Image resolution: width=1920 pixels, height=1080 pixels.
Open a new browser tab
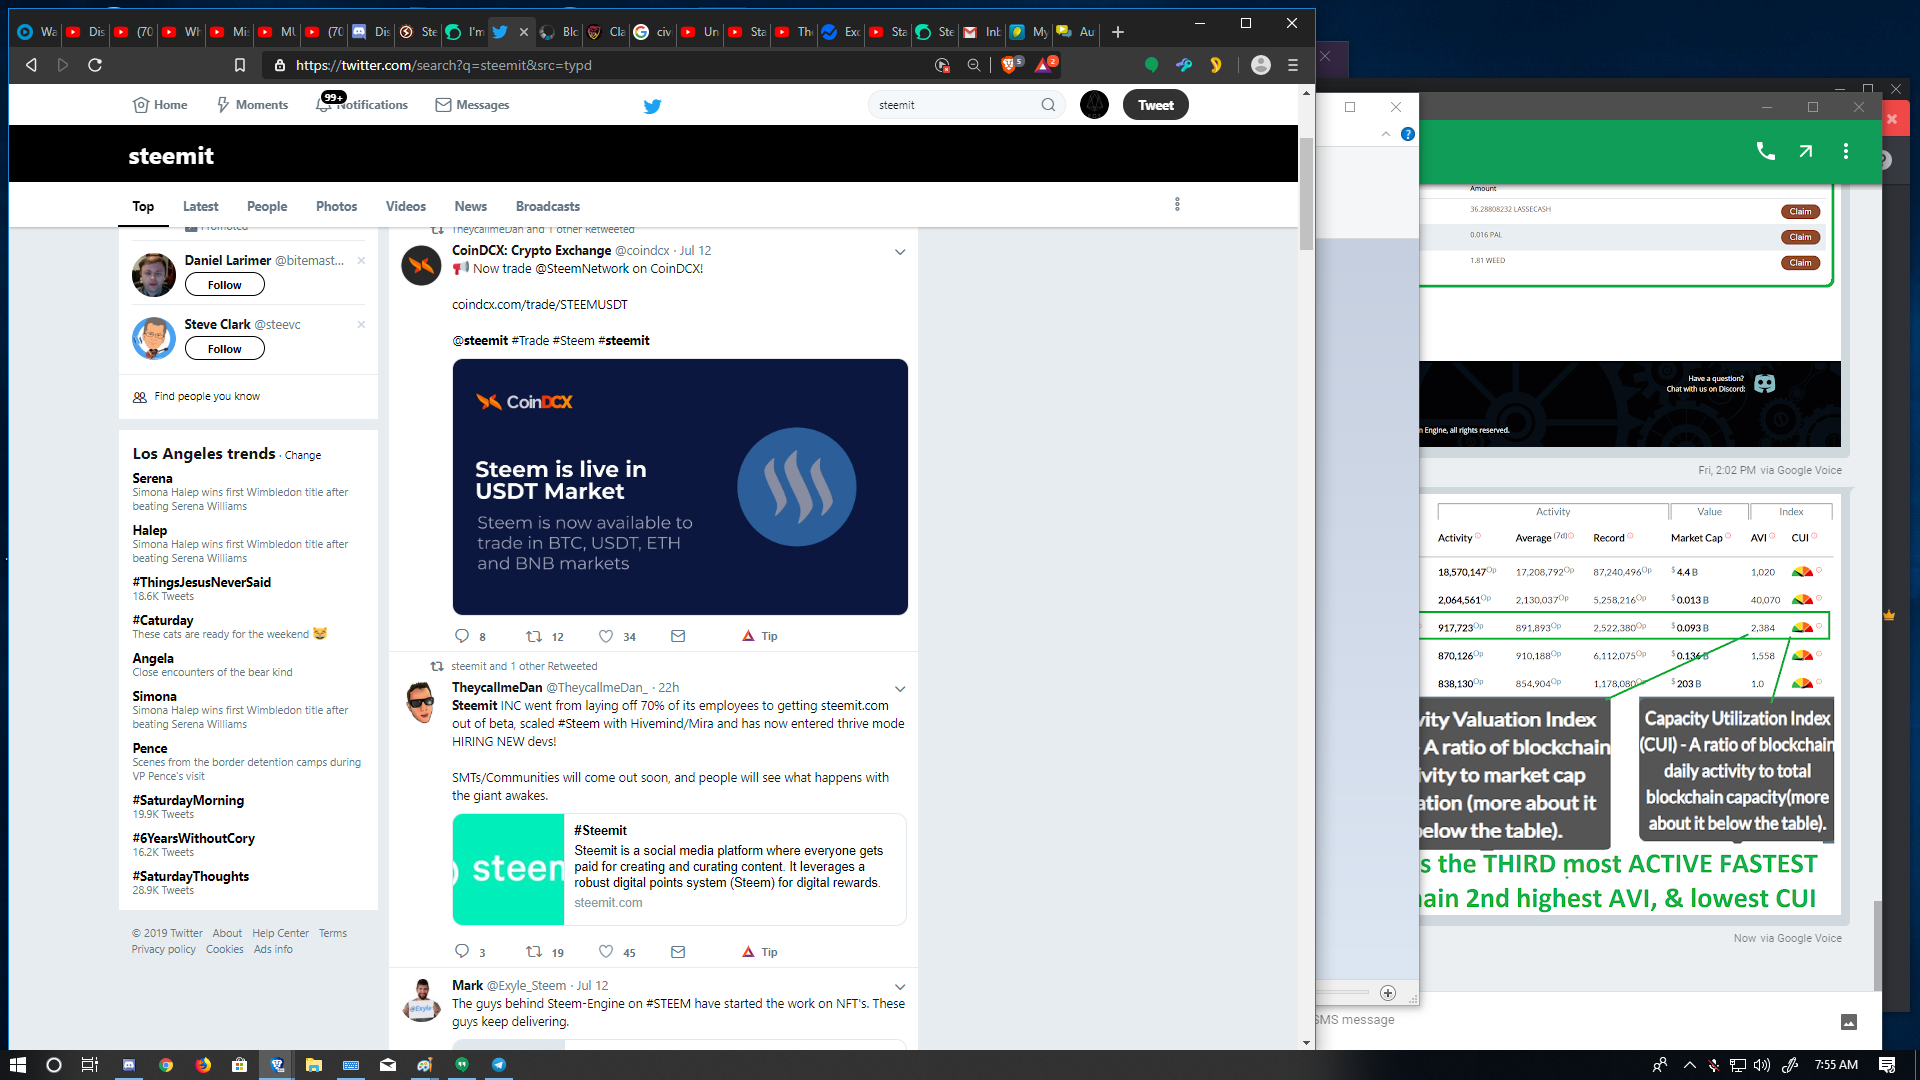(x=1118, y=32)
